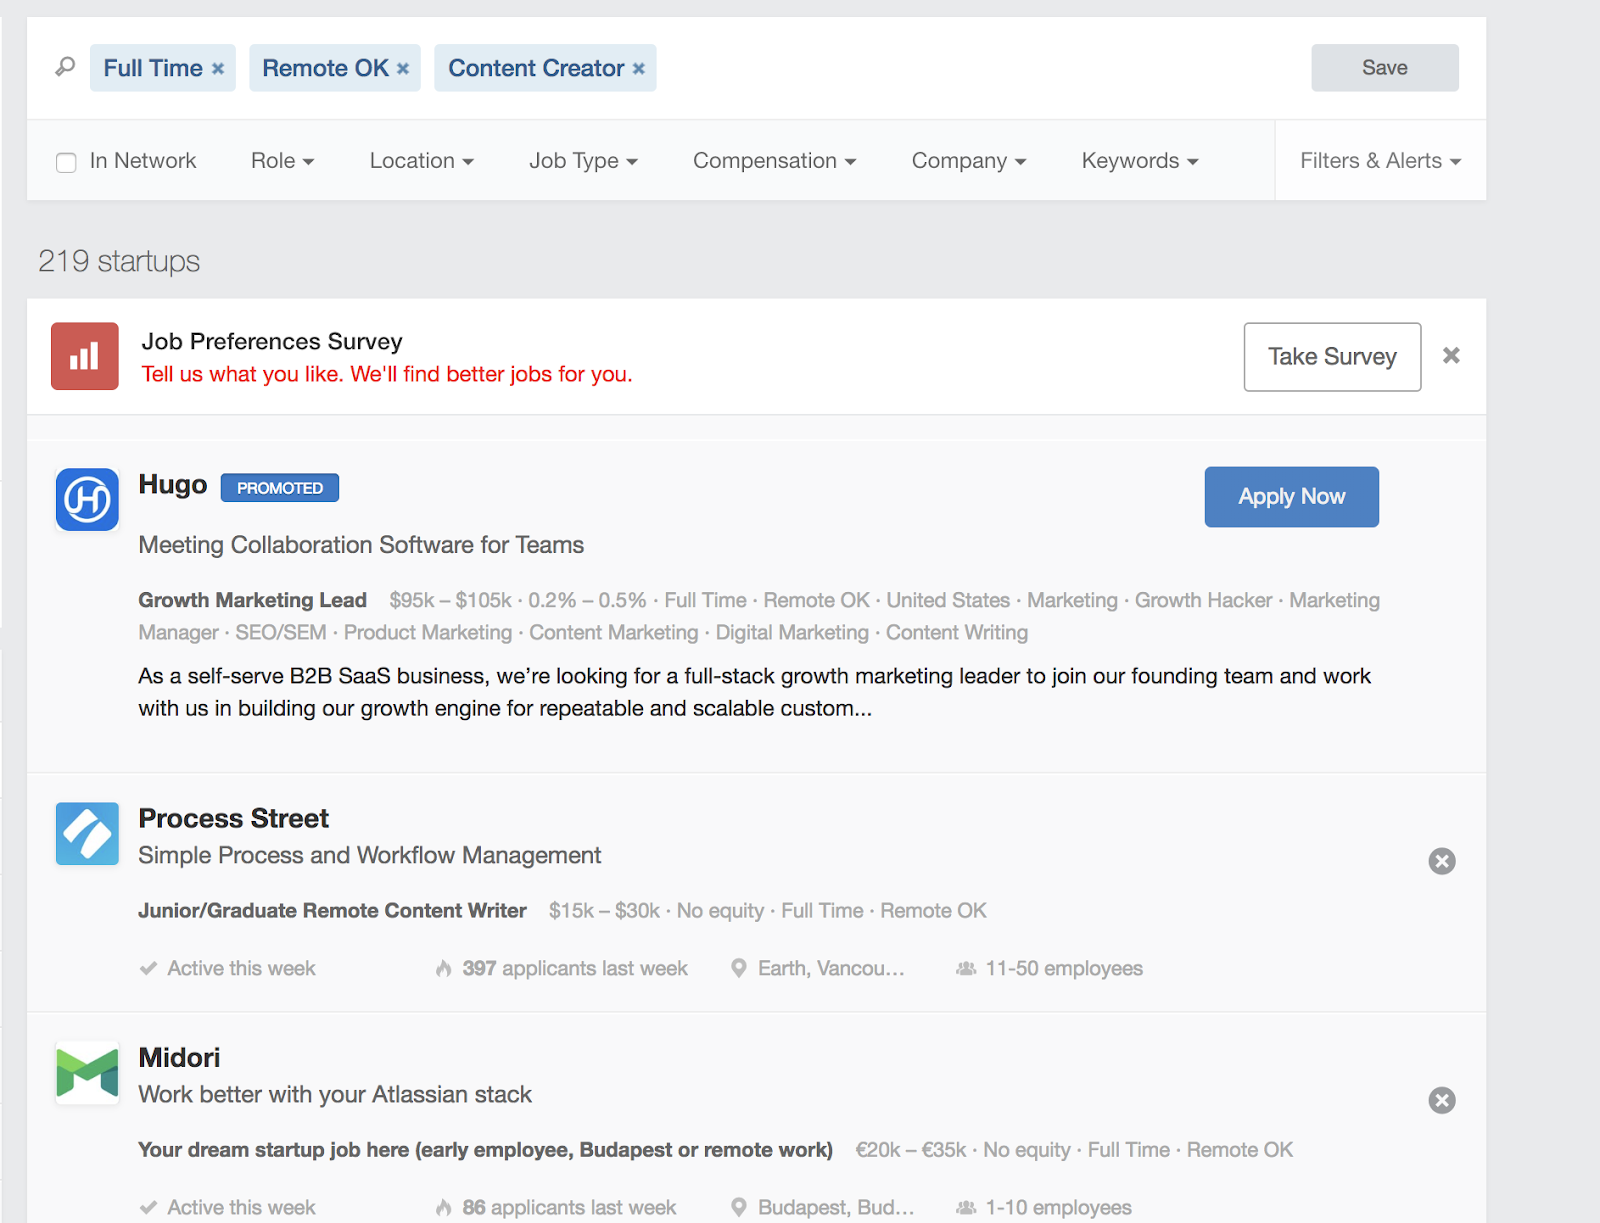
Task: Remove the Content Creator filter tag
Action: pyautogui.click(x=639, y=69)
